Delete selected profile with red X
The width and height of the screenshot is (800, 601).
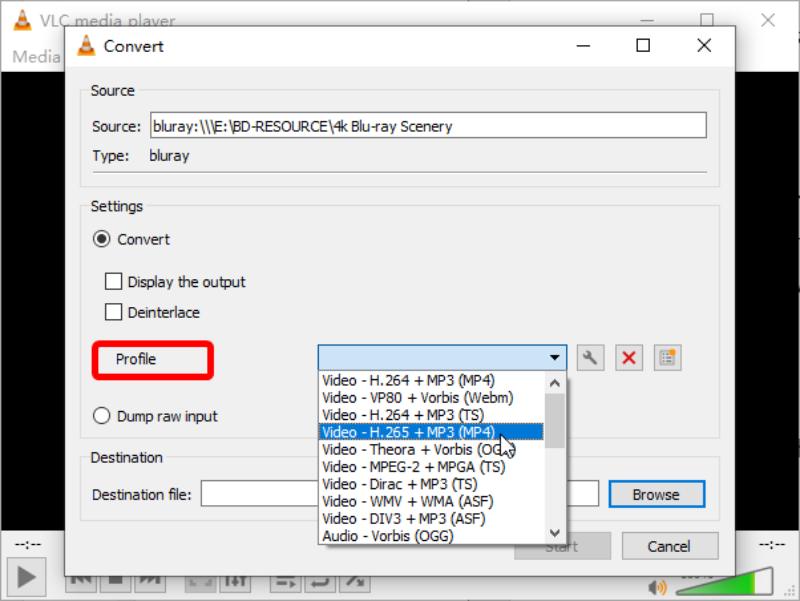click(629, 358)
